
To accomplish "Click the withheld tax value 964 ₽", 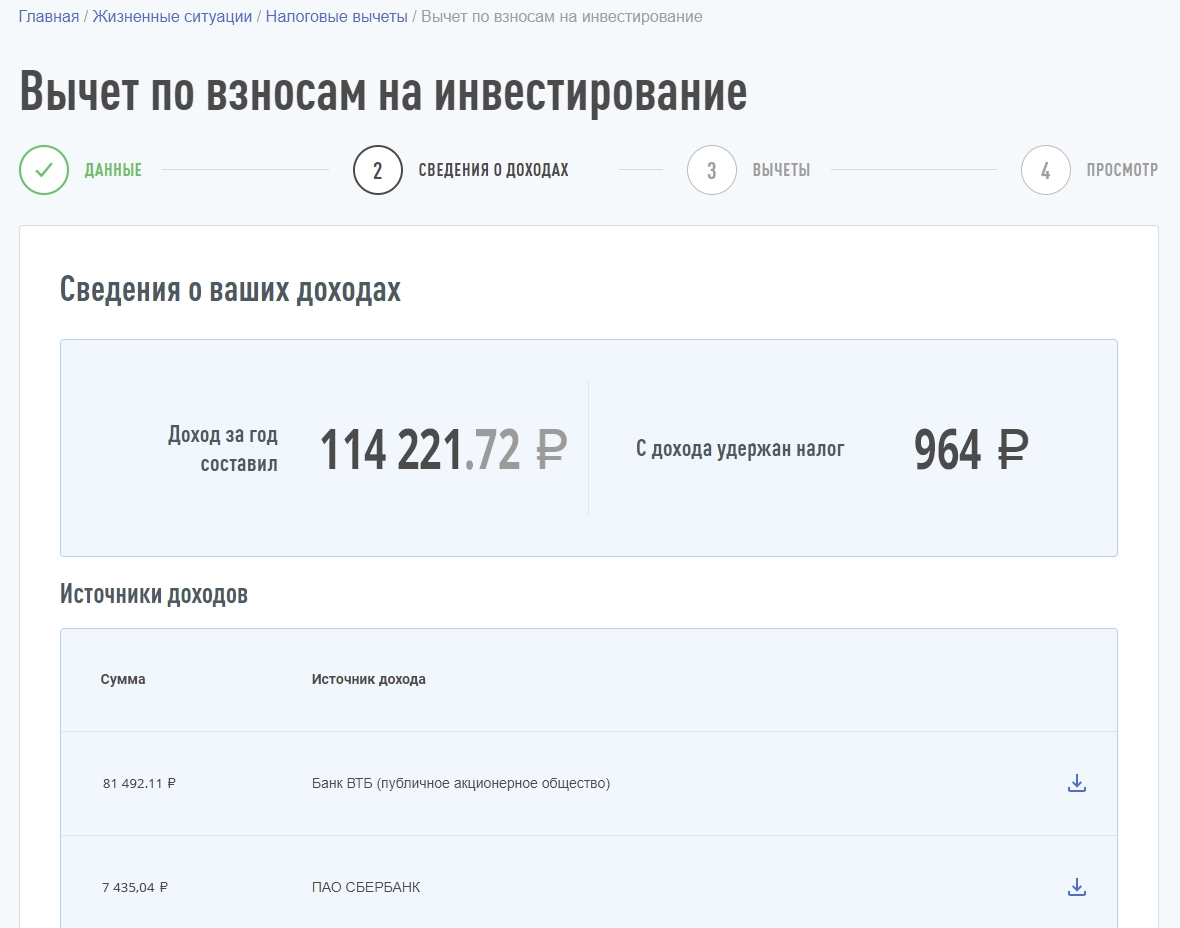I will click(x=971, y=449).
